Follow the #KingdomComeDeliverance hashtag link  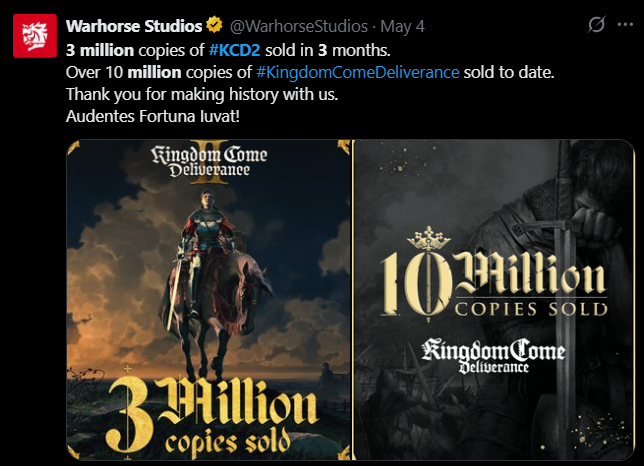coord(358,72)
